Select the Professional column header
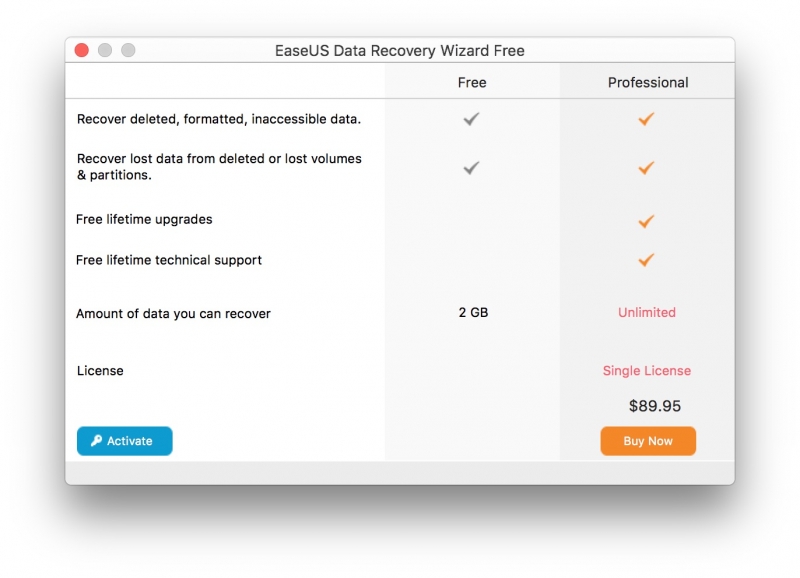The height and width of the screenshot is (578, 800). 648,82
